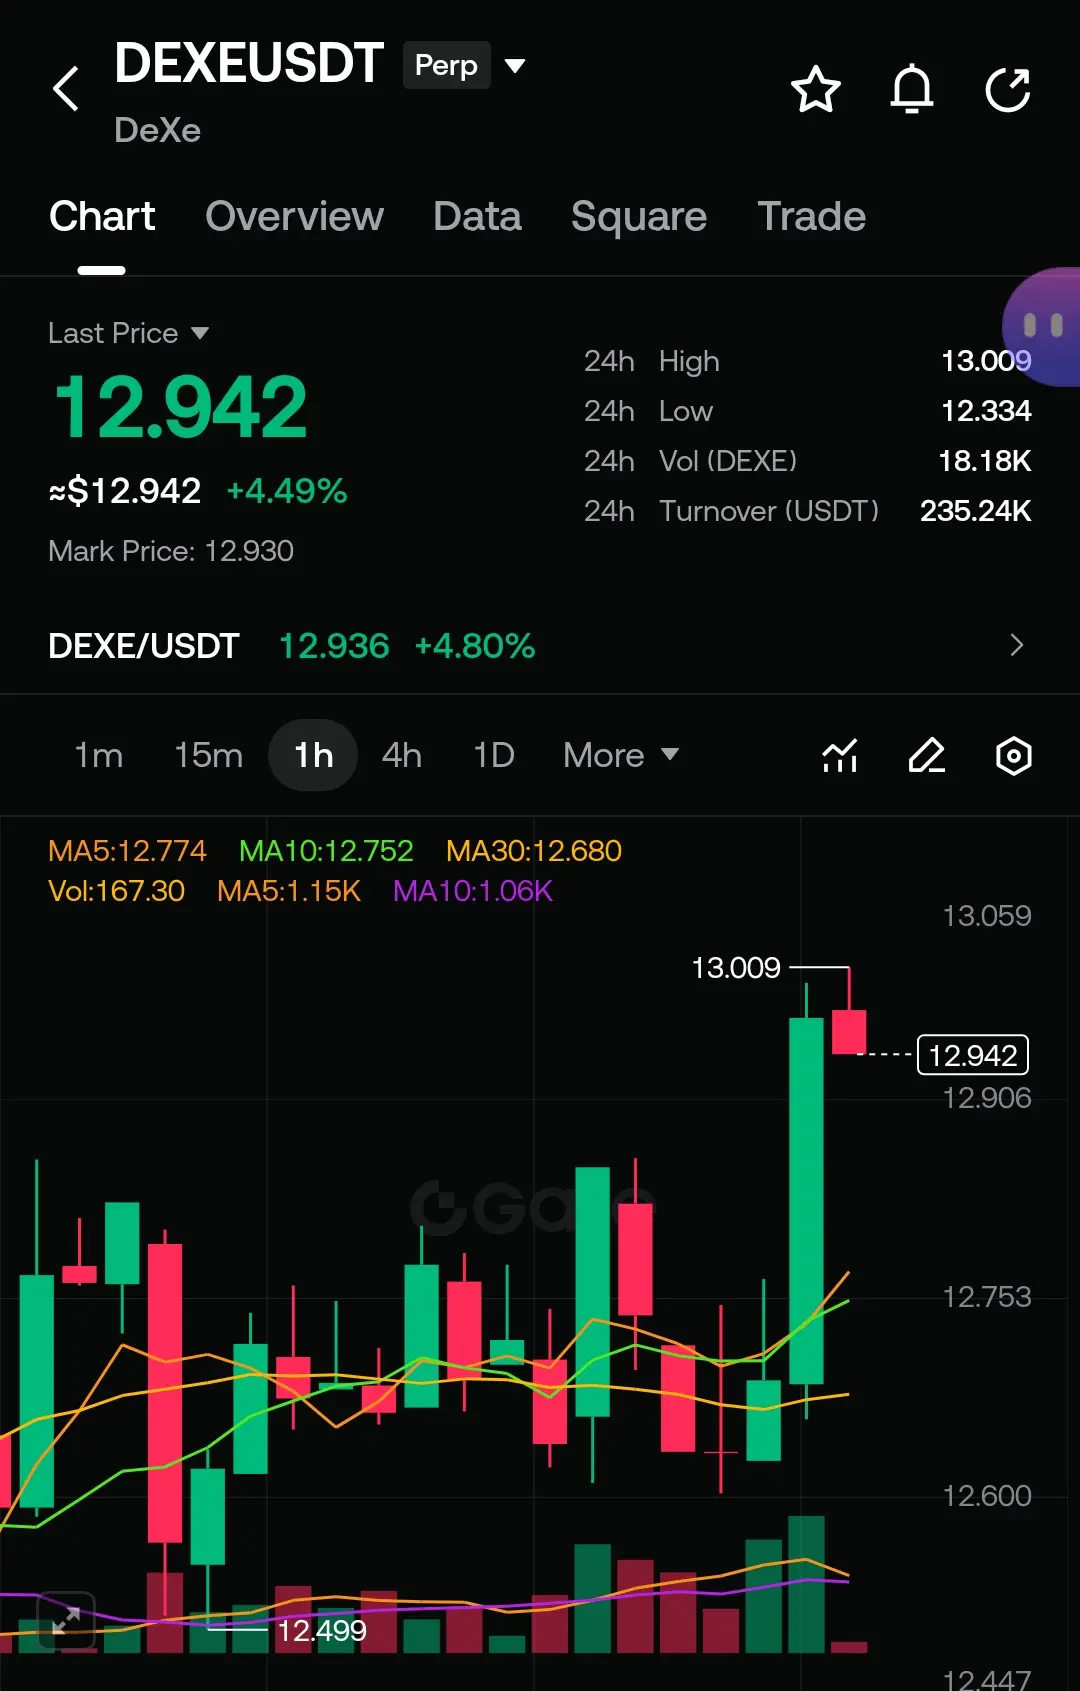Screen dimensions: 1080x1691
Task: Tap the Mark Price: 12.930 text
Action: click(171, 551)
